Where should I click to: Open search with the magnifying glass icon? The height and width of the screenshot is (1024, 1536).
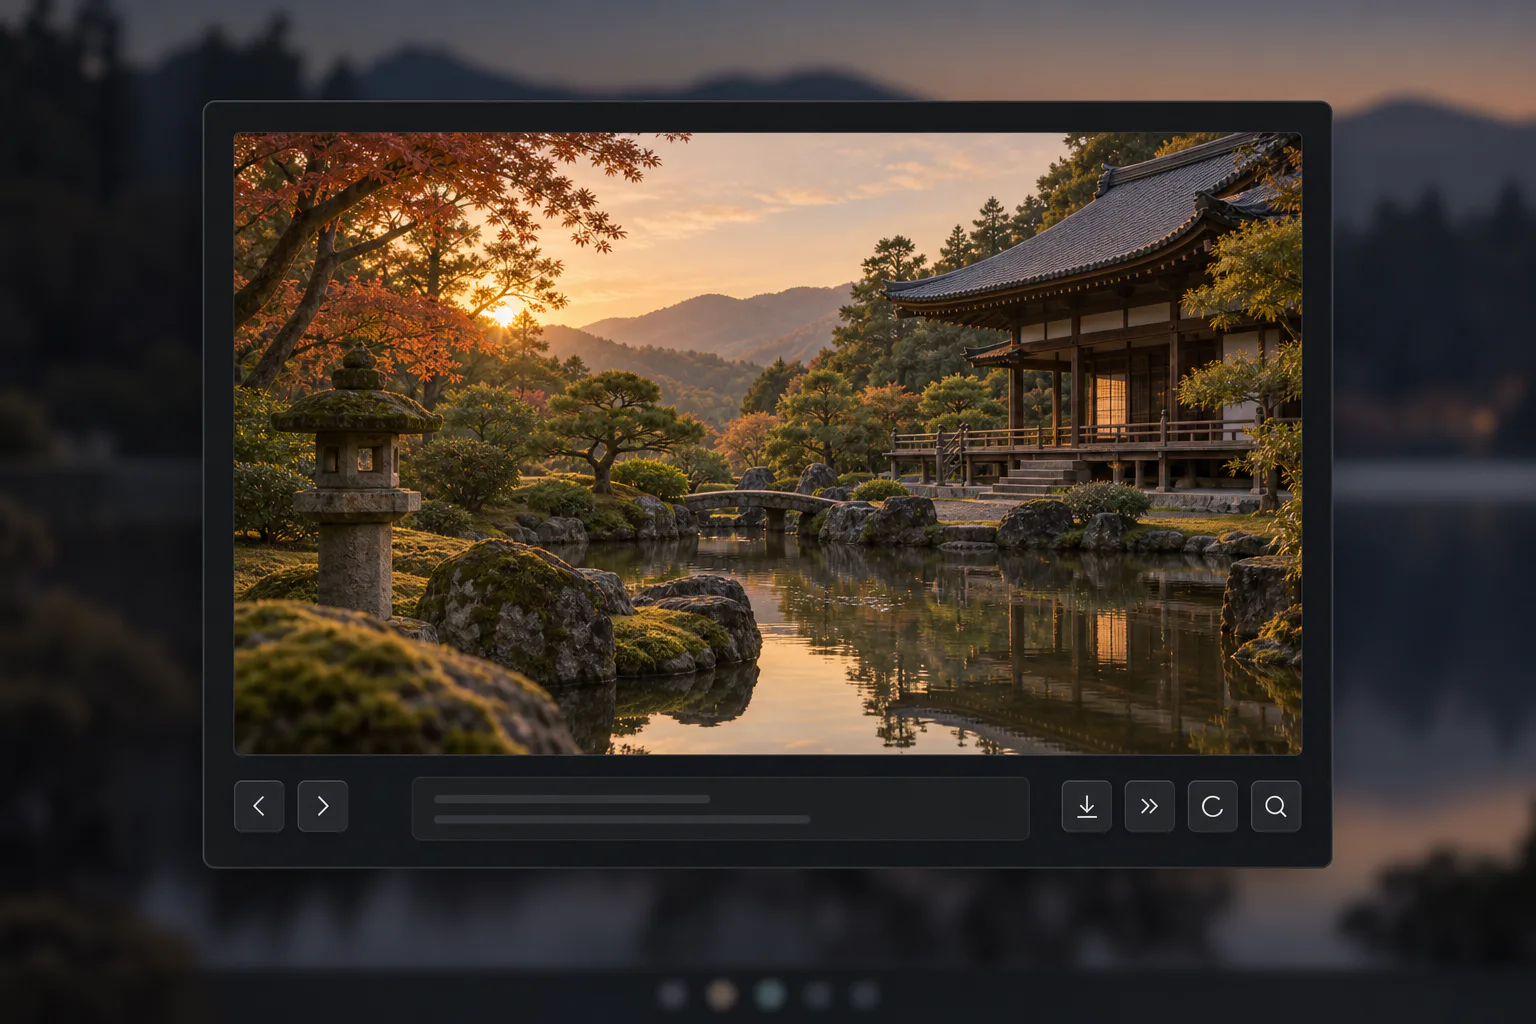tap(1276, 806)
